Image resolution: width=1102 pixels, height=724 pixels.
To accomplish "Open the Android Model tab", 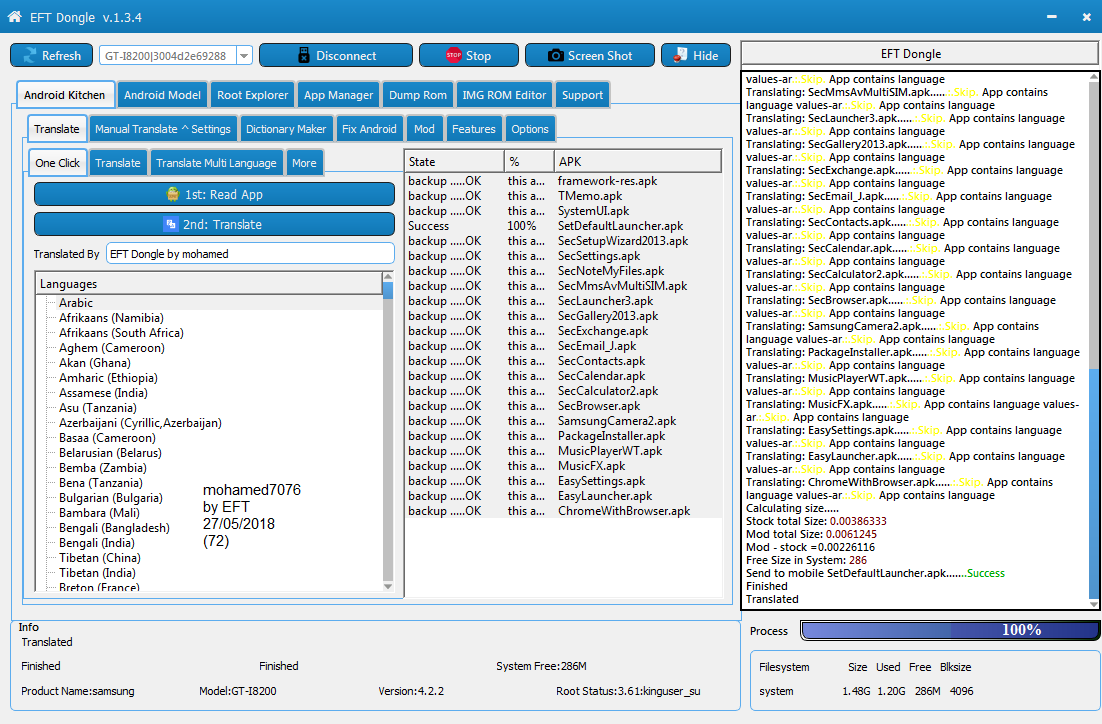I will point(162,95).
